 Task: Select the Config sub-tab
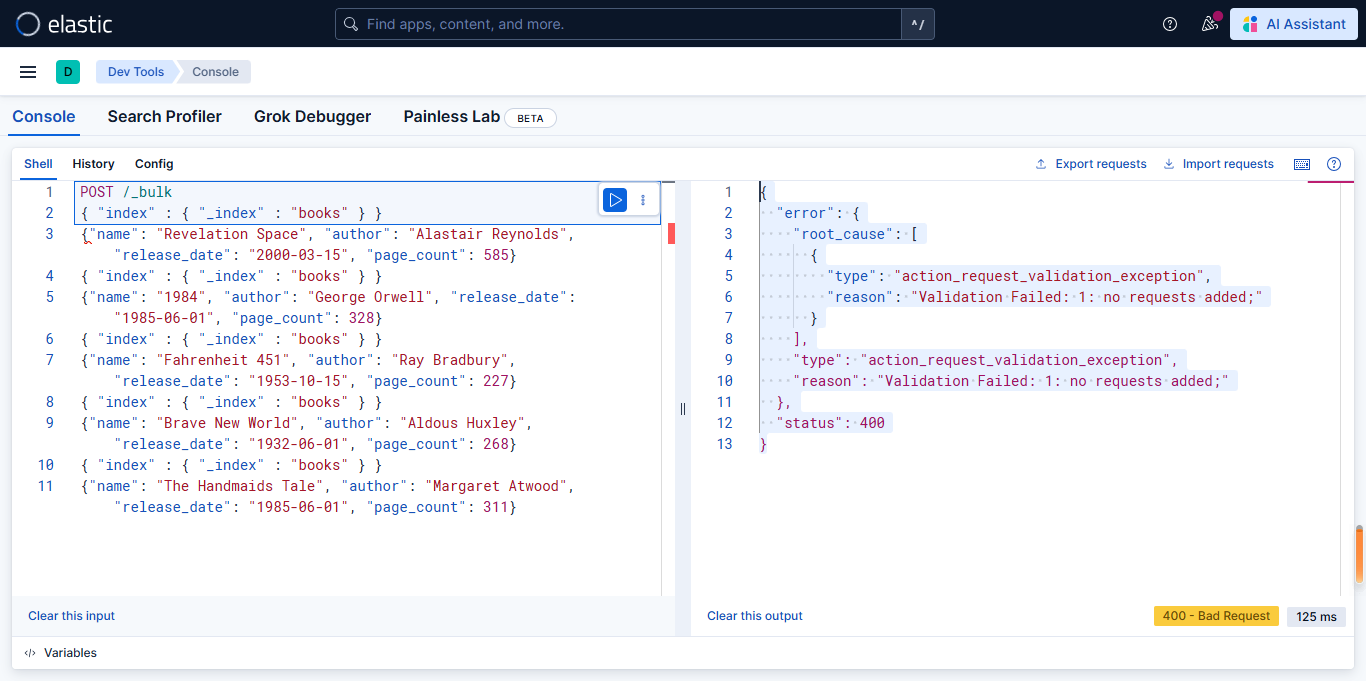(154, 164)
